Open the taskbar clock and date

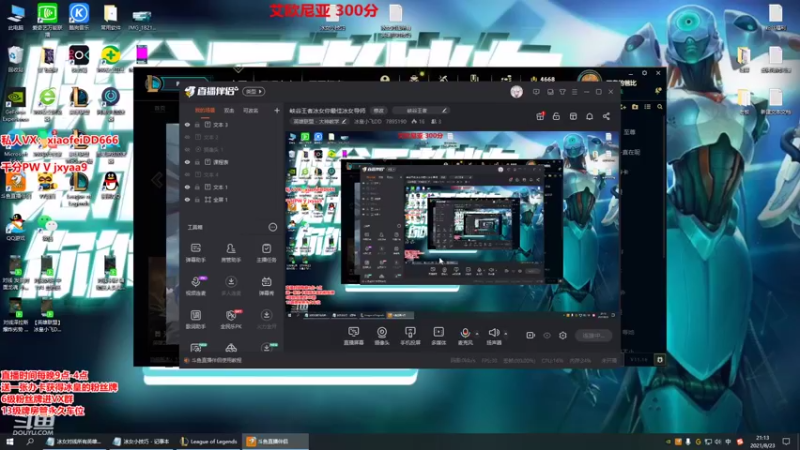click(762, 441)
